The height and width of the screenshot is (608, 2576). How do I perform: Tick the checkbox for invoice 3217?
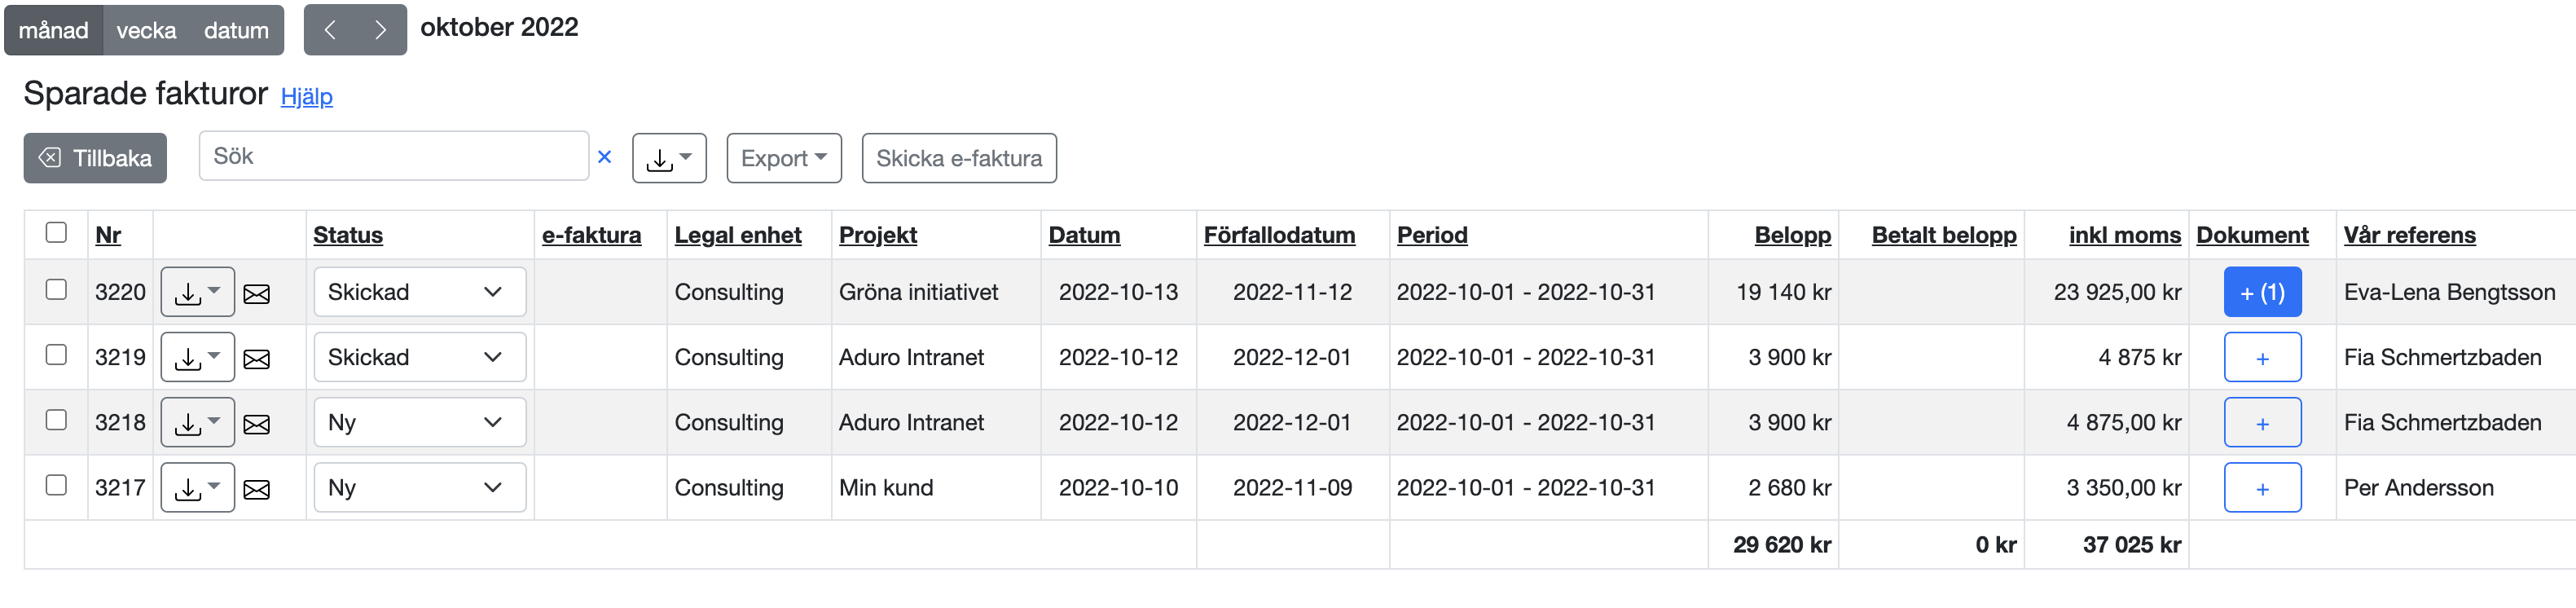tap(56, 486)
